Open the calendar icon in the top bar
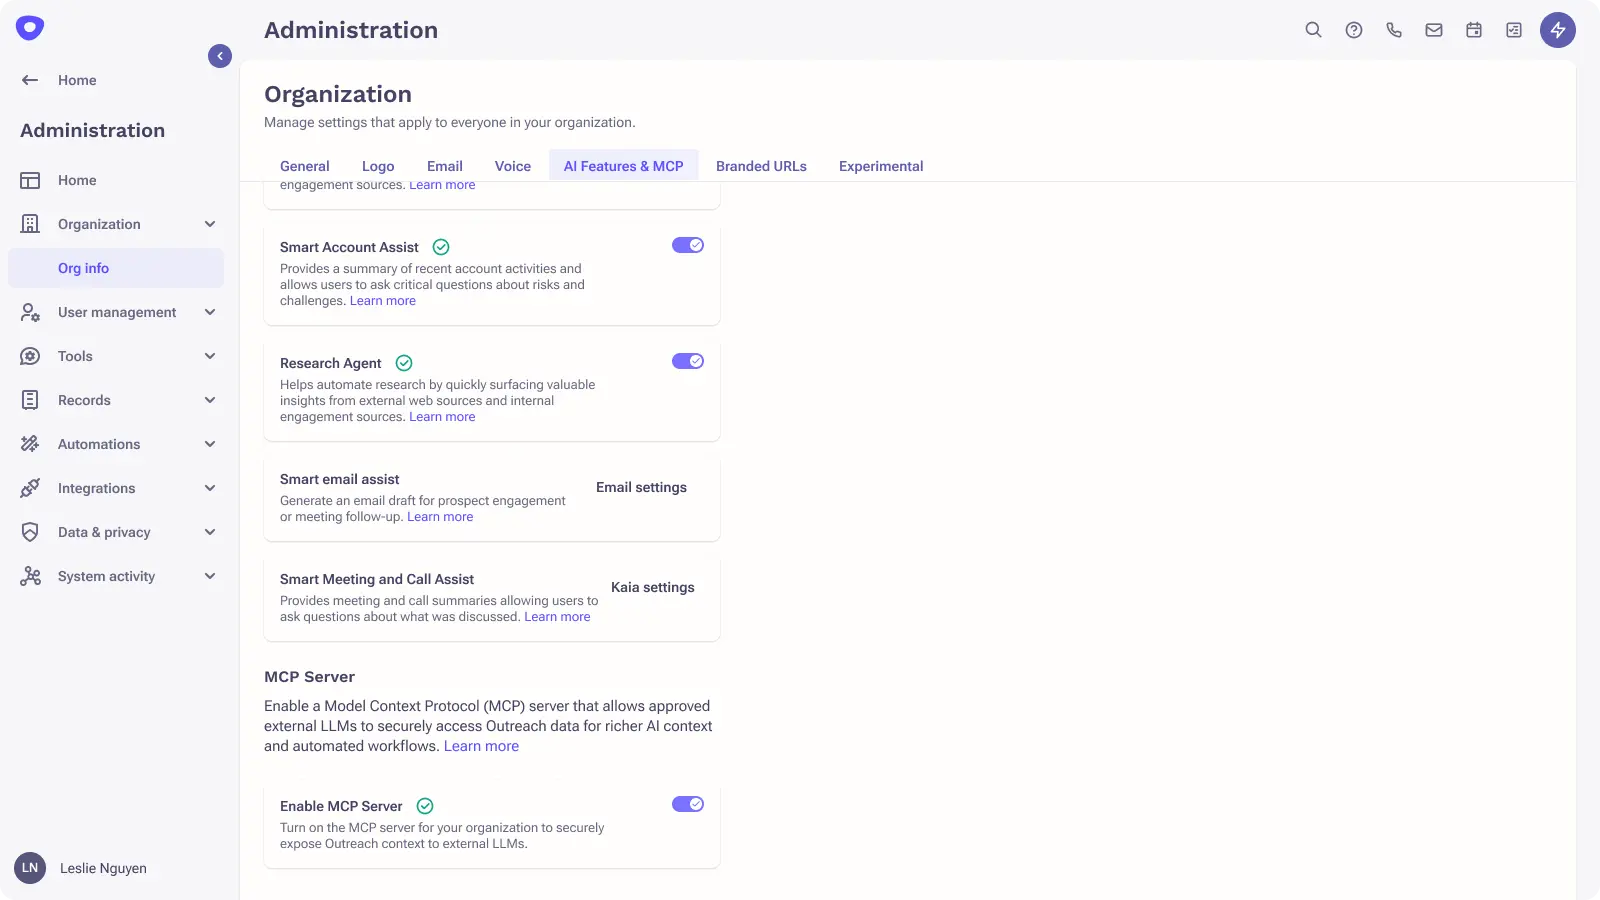Screen dimensions: 1600x900 pyautogui.click(x=1473, y=30)
